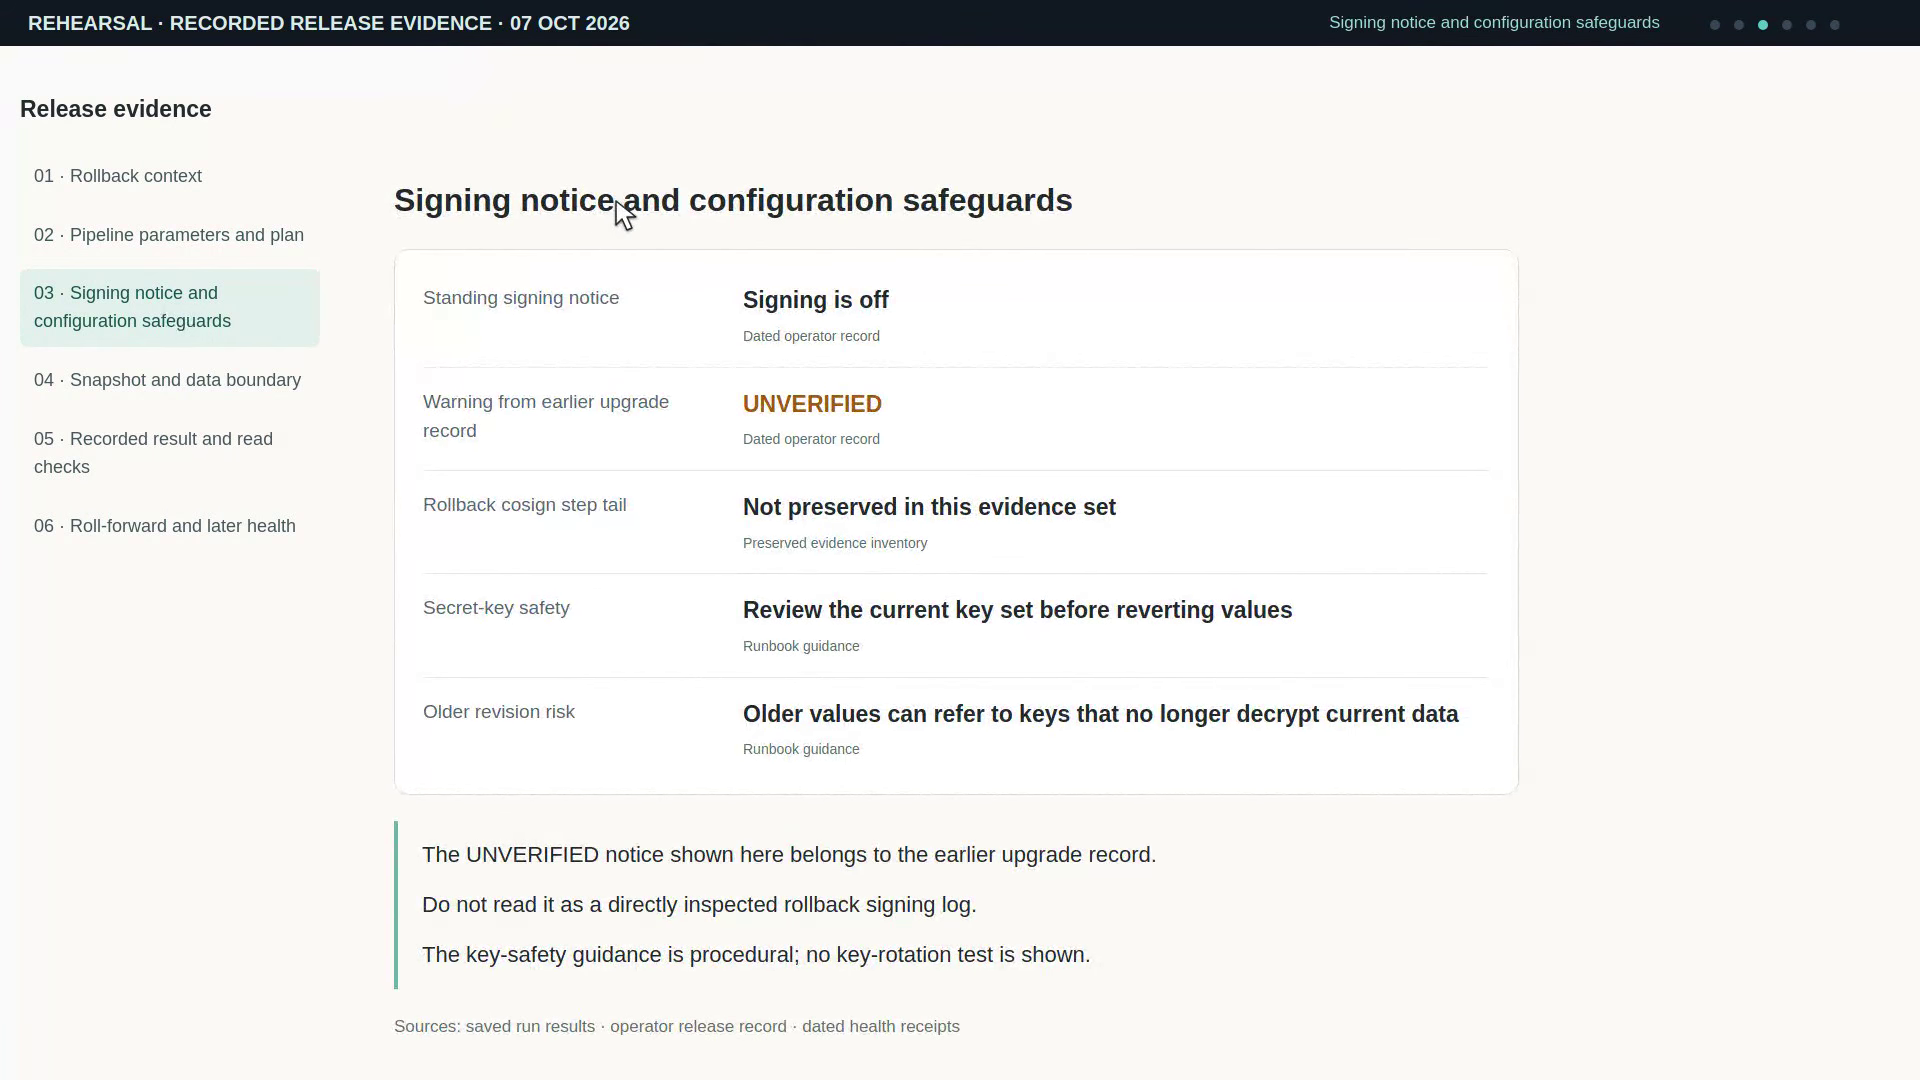The height and width of the screenshot is (1080, 1920).
Task: Click the top bar current section label
Action: [x=1494, y=23]
